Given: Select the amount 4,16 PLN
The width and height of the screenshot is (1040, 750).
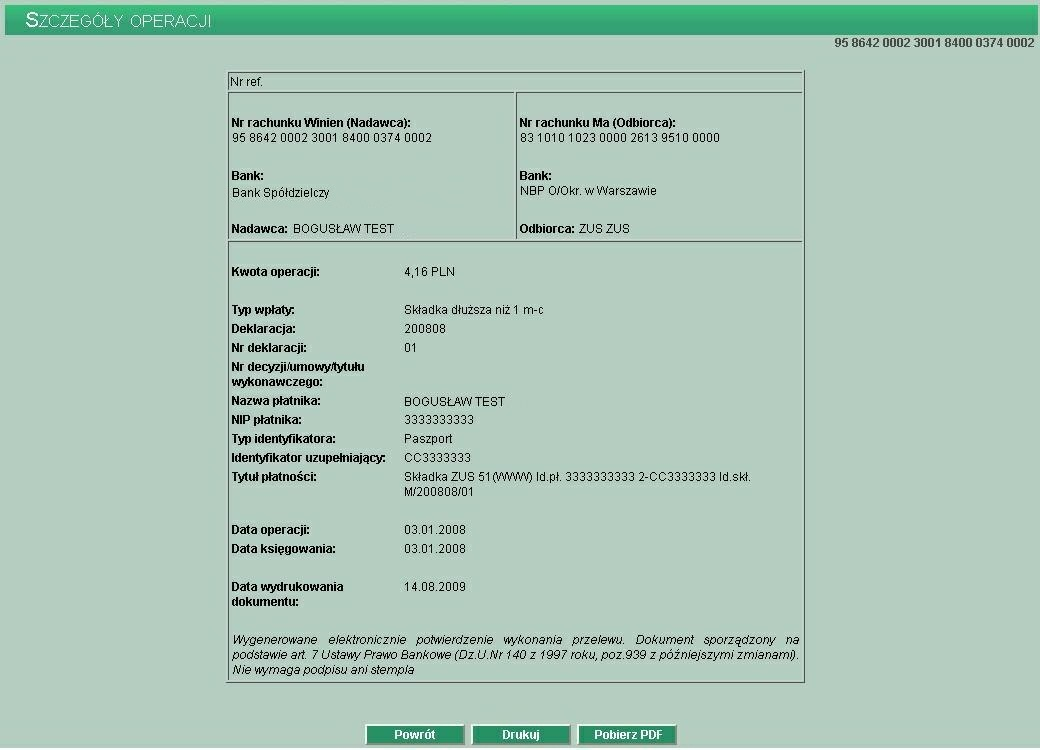Looking at the screenshot, I should click(429, 272).
